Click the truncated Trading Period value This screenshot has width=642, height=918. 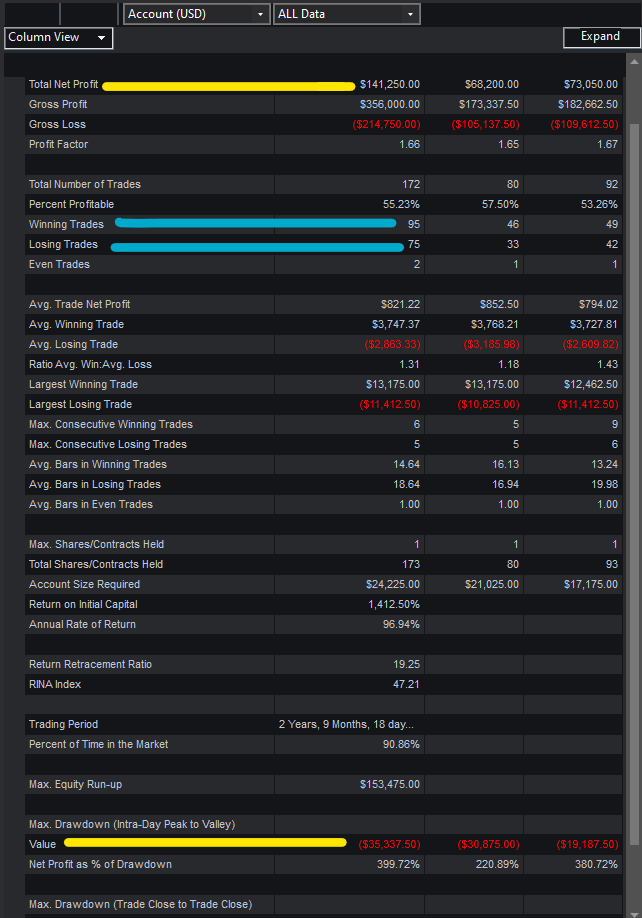click(346, 725)
